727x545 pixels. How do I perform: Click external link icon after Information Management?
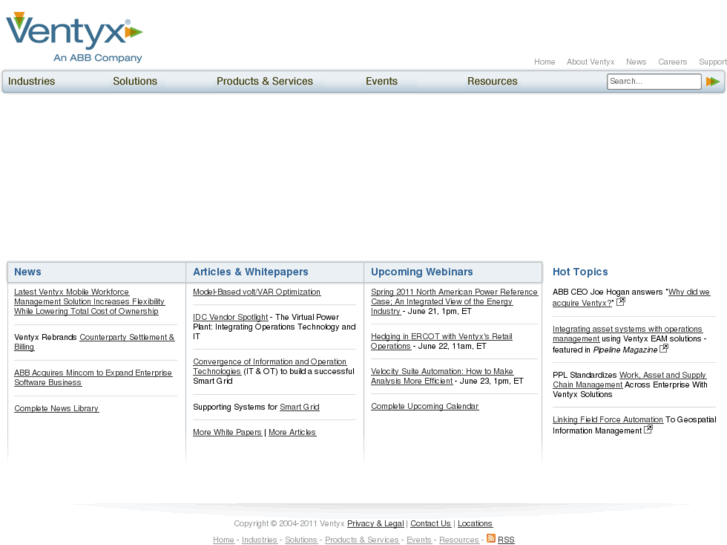pos(648,430)
